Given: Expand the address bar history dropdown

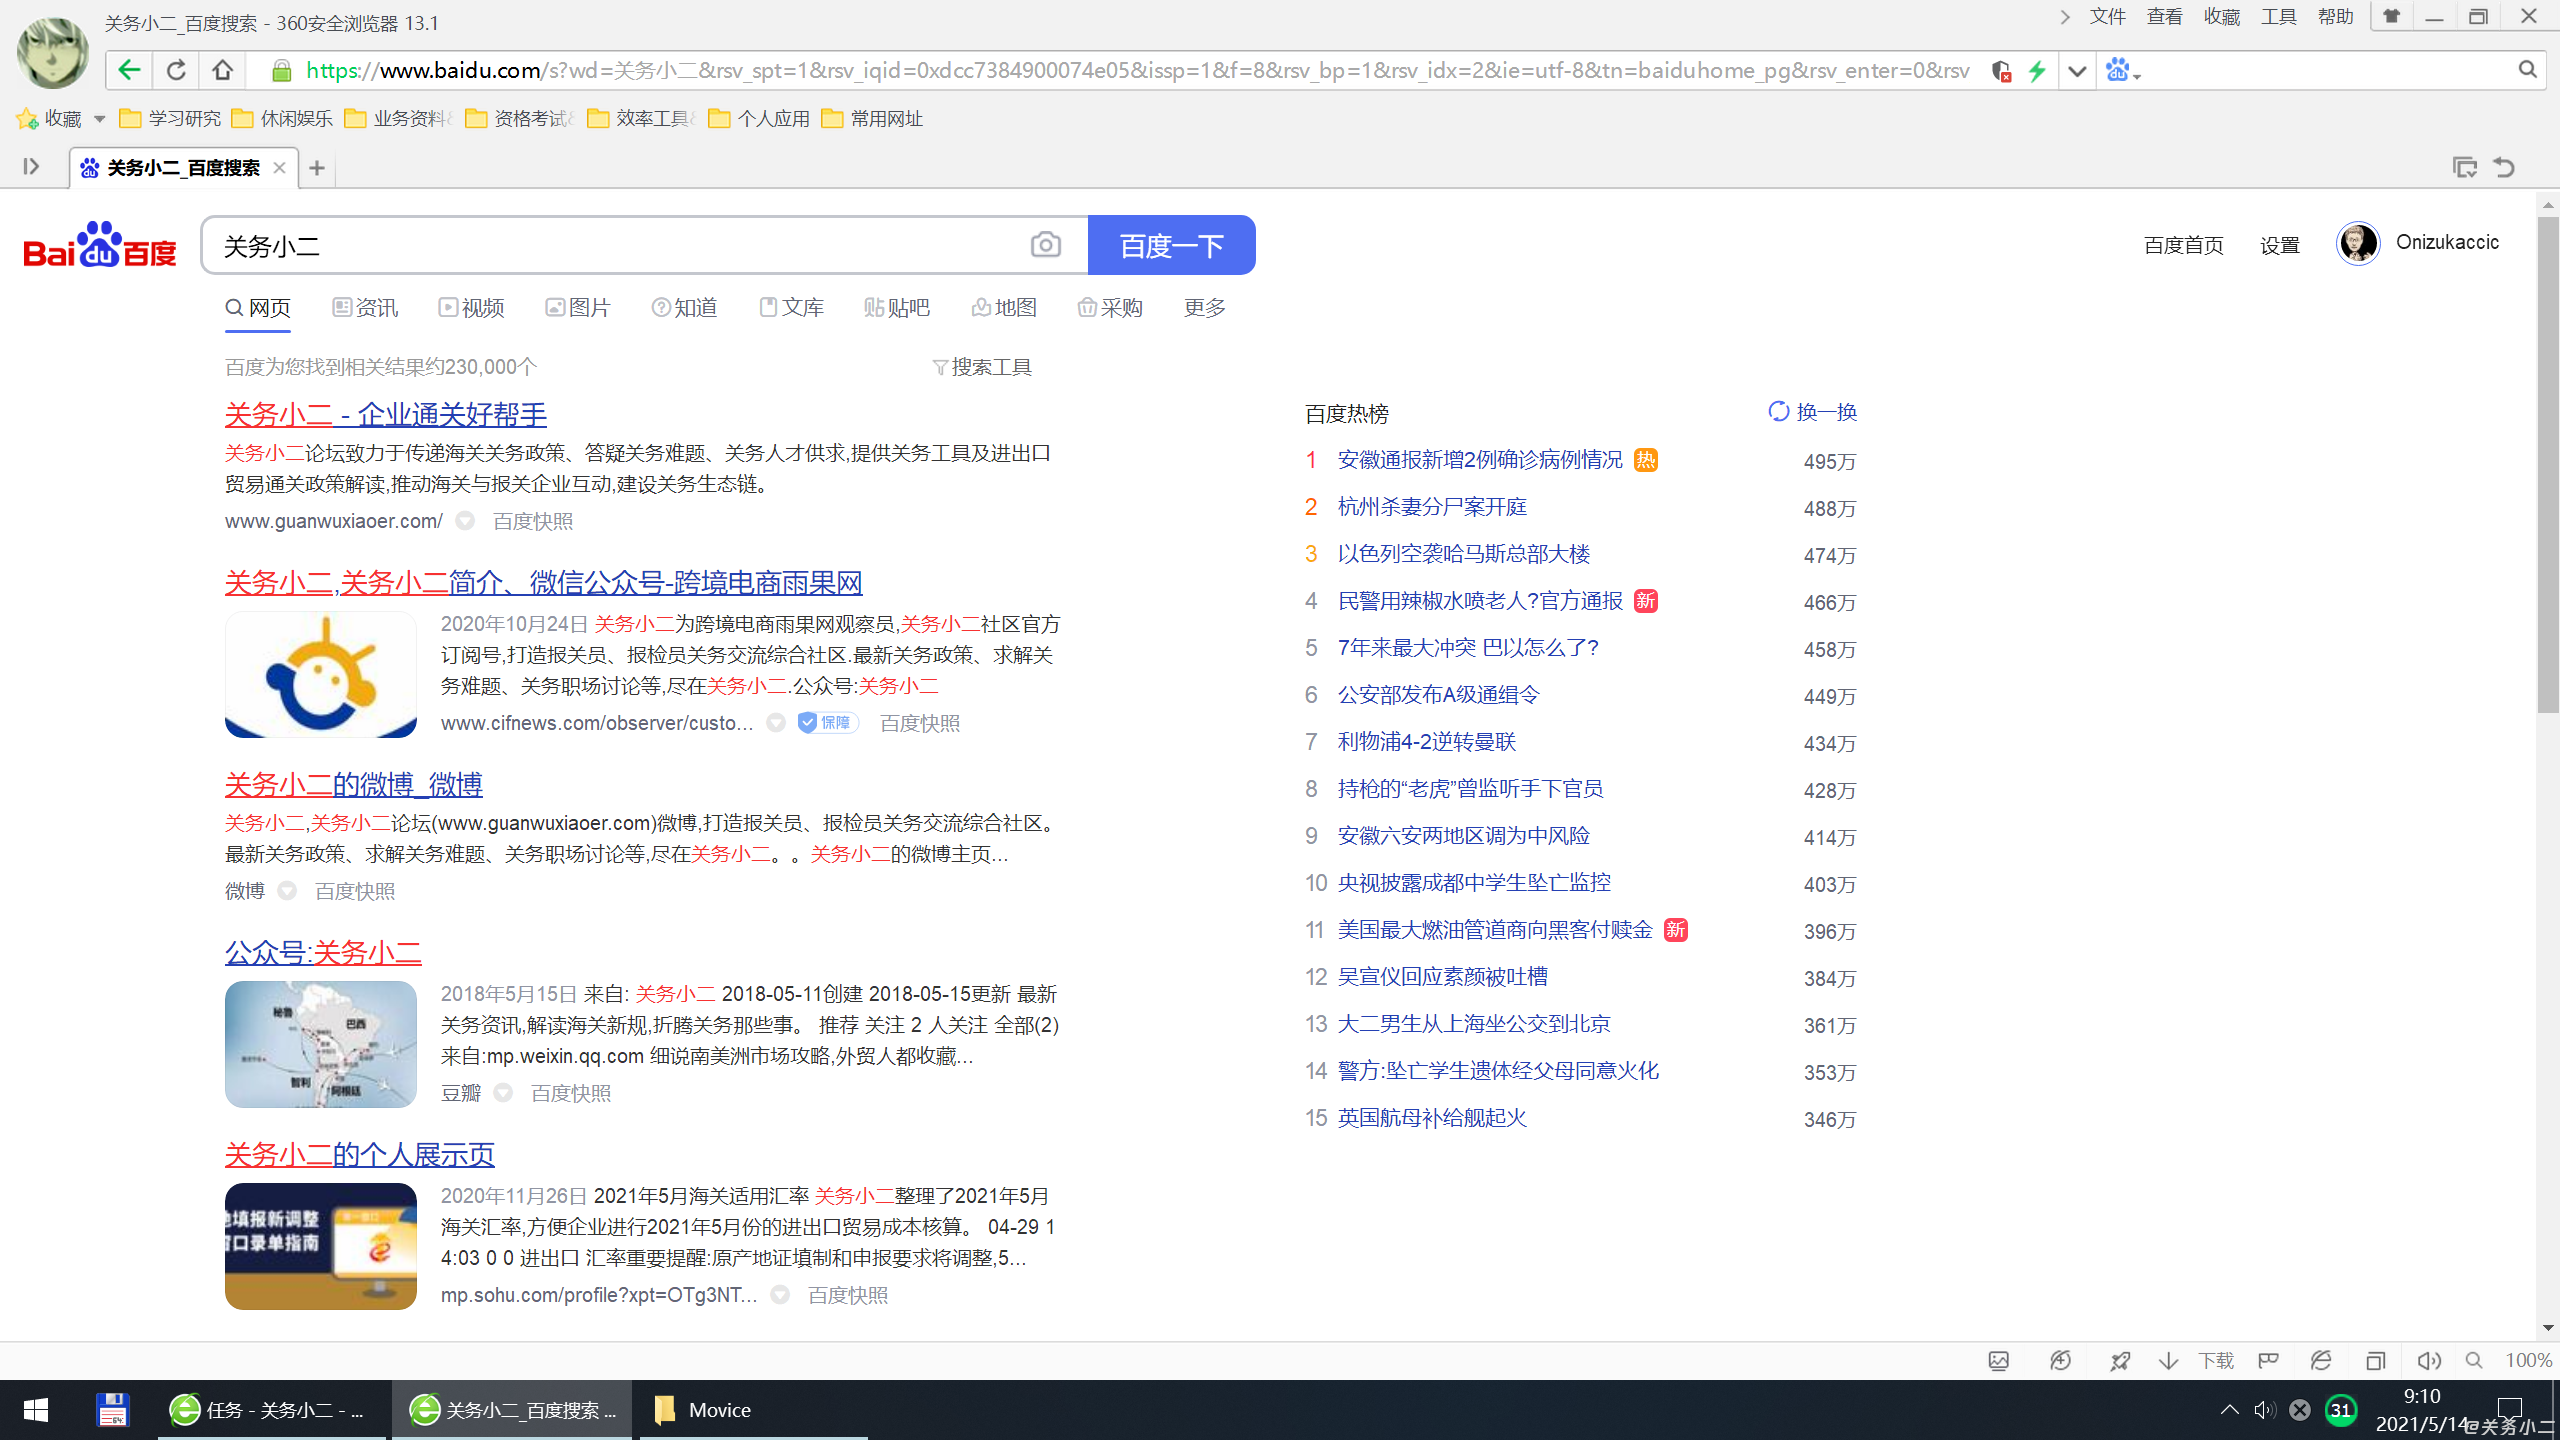Looking at the screenshot, I should [2077, 71].
